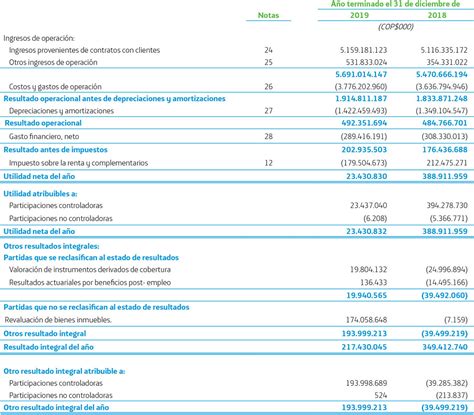Click the value (3.776.202.960)
The height and width of the screenshot is (415, 474).
pos(361,87)
